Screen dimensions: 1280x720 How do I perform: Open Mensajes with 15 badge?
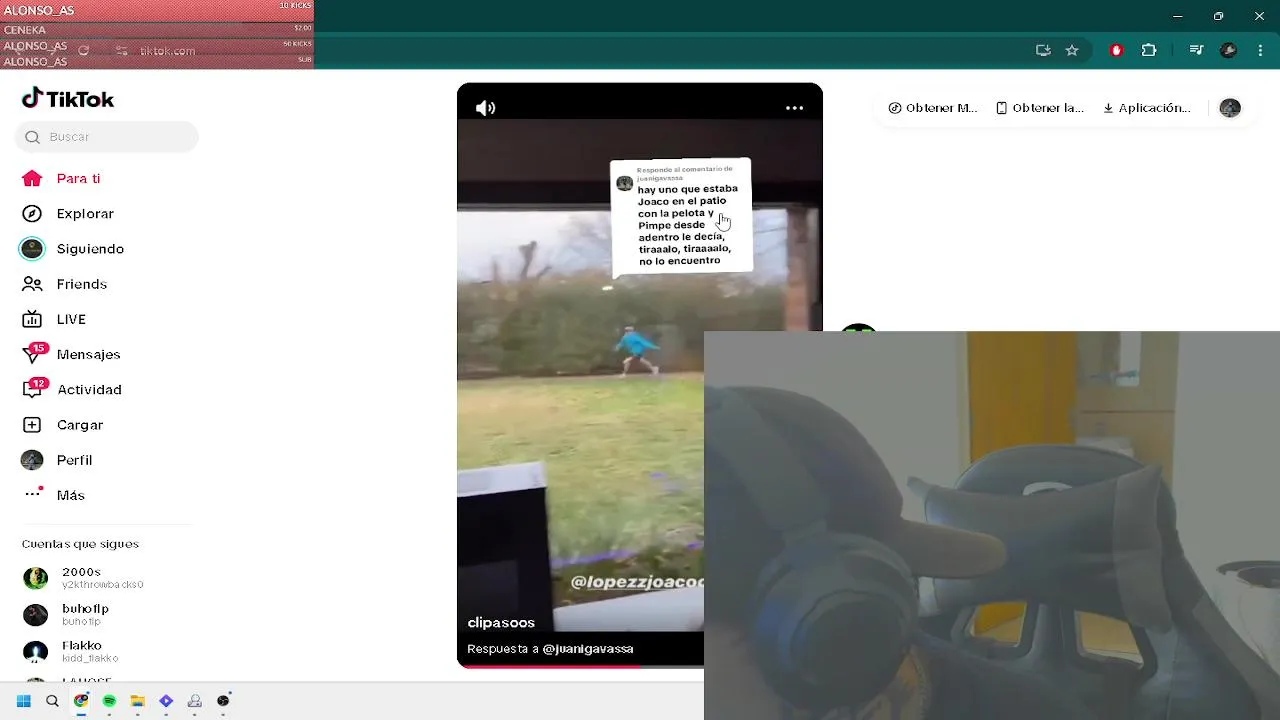(x=71, y=354)
